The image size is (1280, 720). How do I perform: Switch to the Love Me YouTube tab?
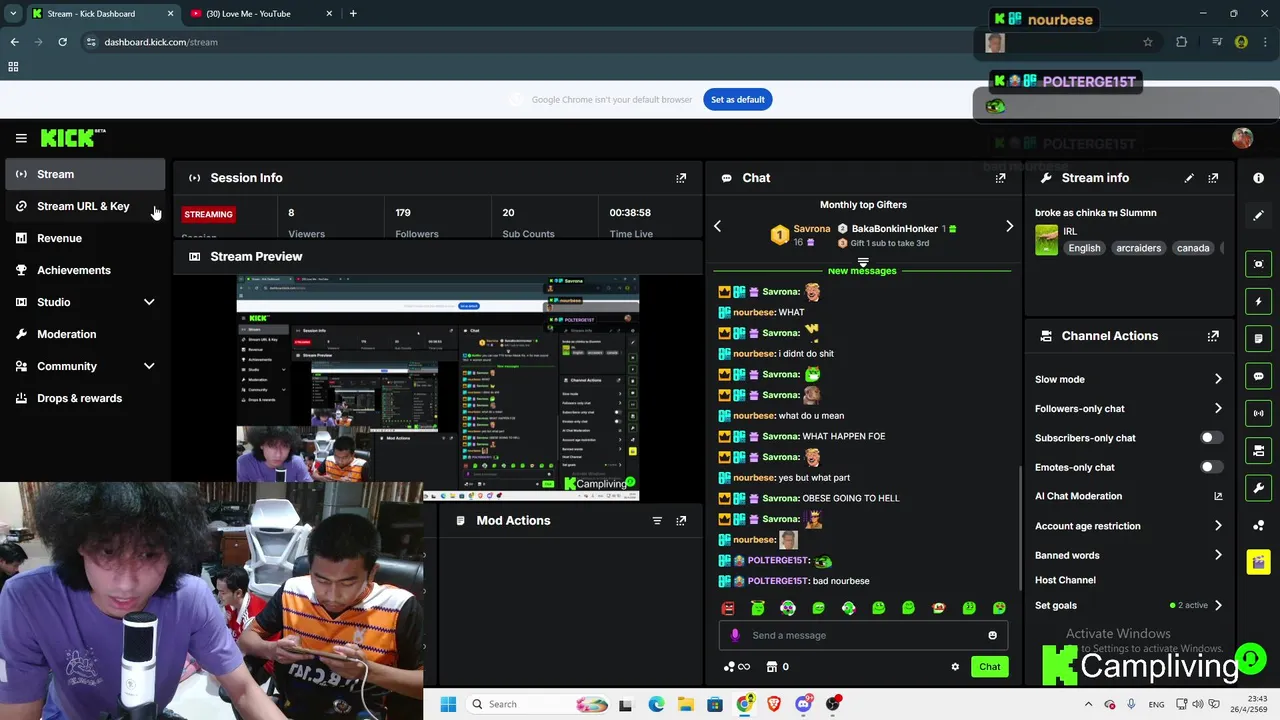[261, 14]
